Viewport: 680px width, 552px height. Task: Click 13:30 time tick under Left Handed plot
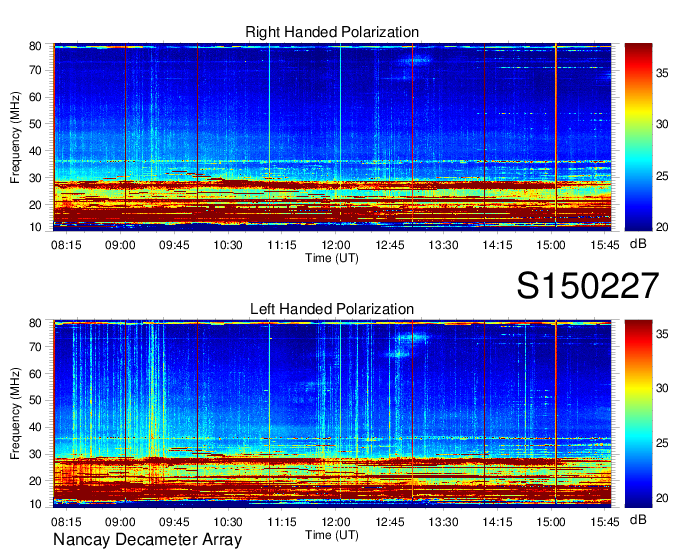pyautogui.click(x=443, y=522)
